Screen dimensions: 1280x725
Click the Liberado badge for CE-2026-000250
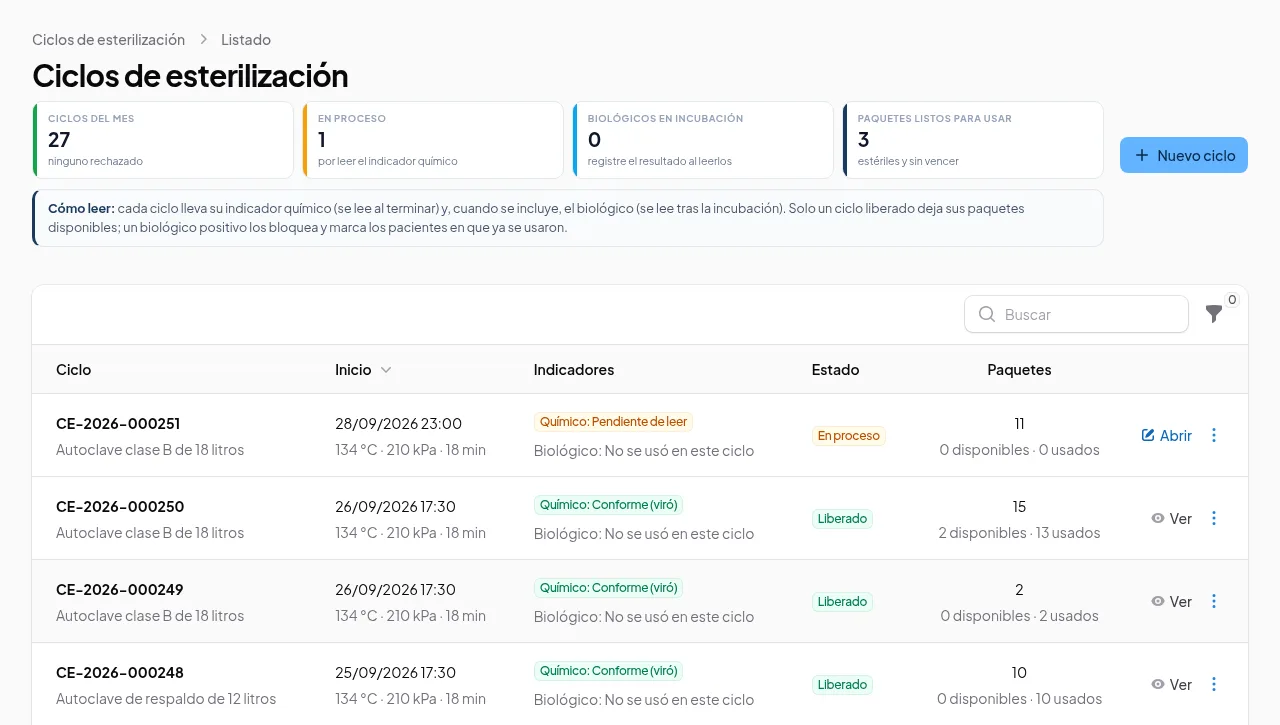pyautogui.click(x=842, y=519)
